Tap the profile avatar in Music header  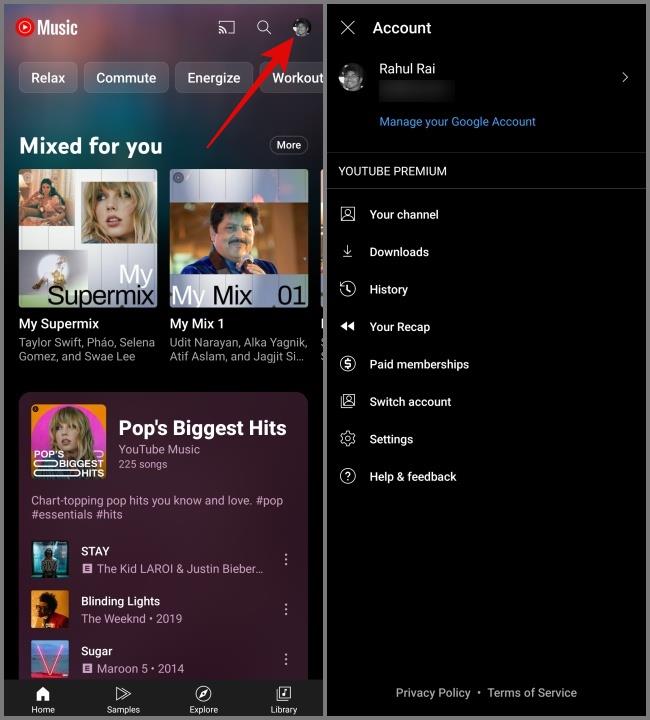302,28
